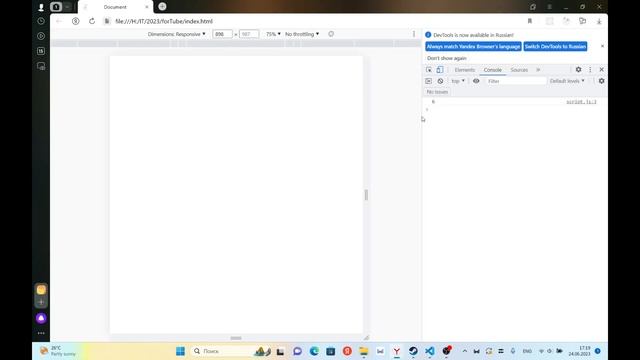Open the Dimensions Responsive dropdown

tap(176, 34)
